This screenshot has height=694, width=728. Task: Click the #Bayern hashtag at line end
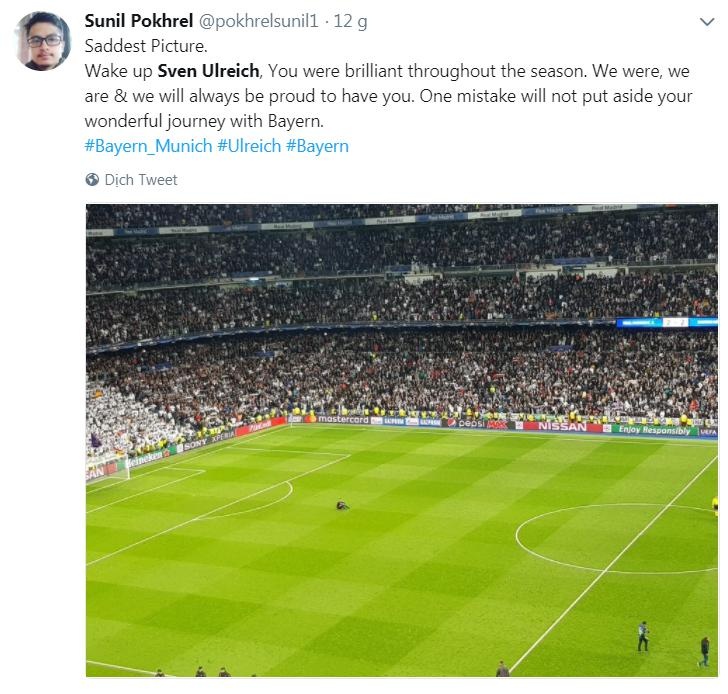pos(317,146)
